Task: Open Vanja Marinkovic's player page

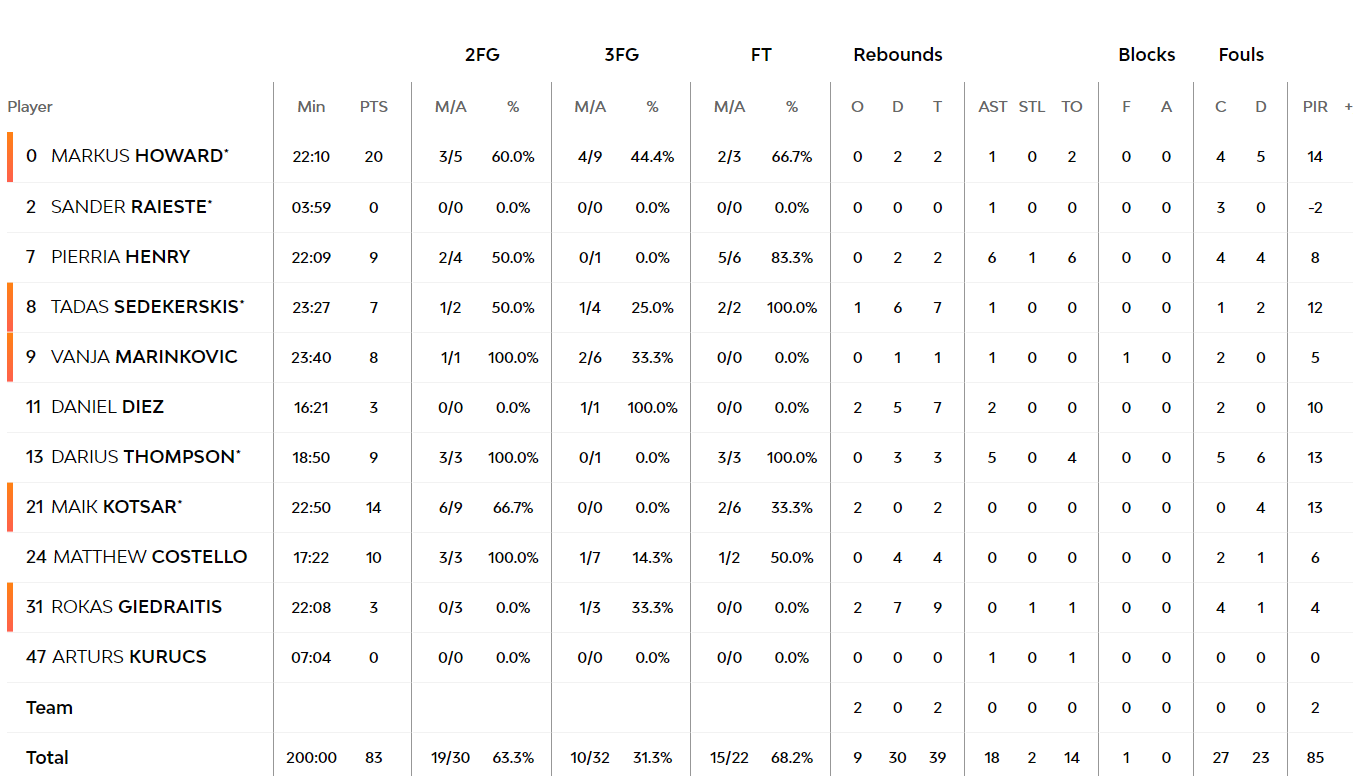Action: (x=144, y=357)
